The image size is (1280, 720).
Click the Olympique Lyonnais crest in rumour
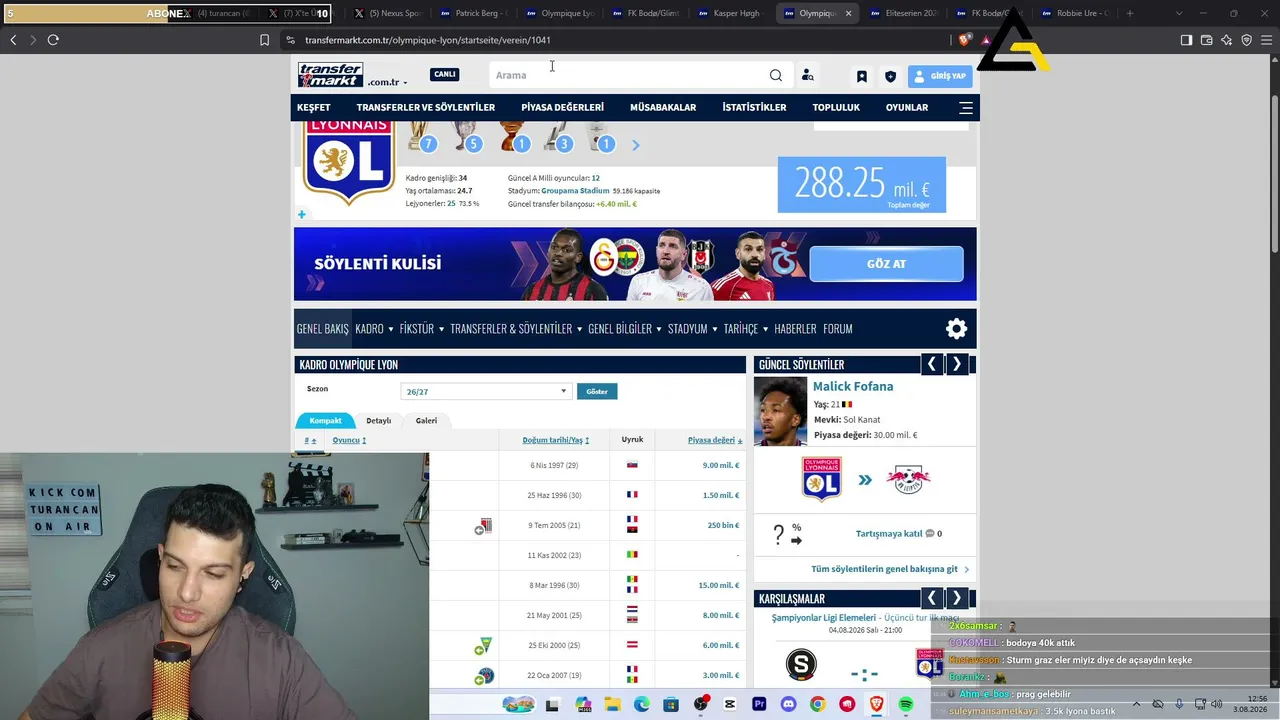point(821,479)
